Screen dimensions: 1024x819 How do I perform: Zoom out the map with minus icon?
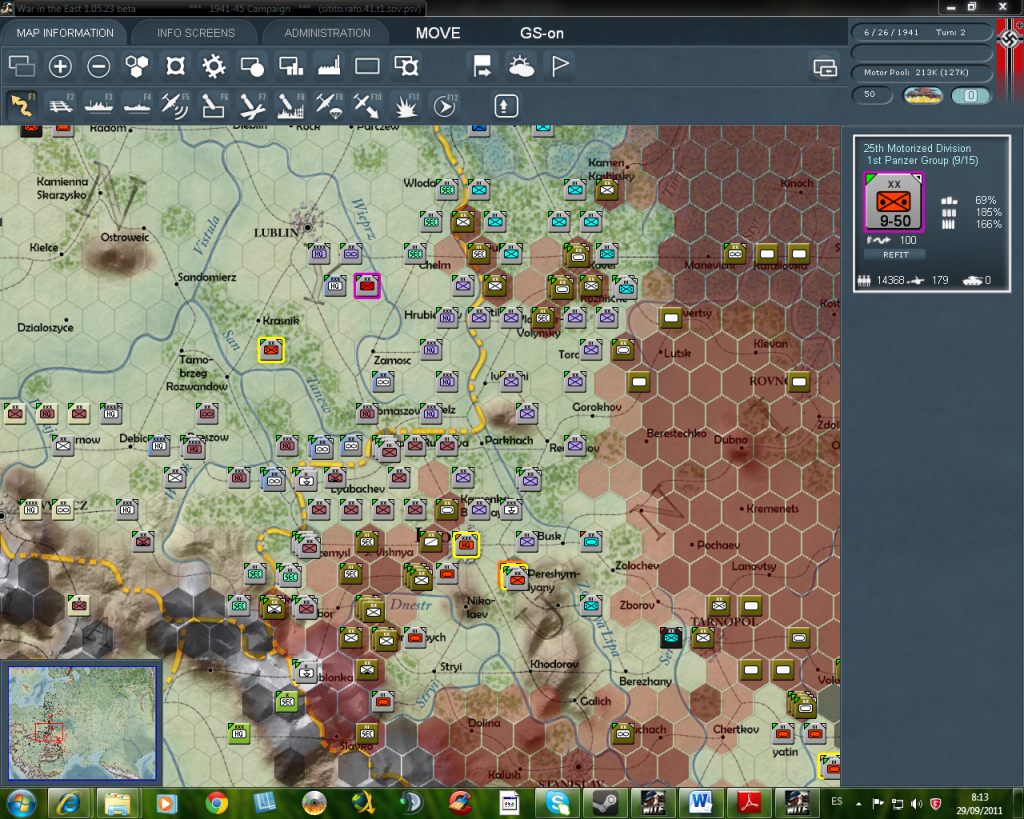coord(99,66)
